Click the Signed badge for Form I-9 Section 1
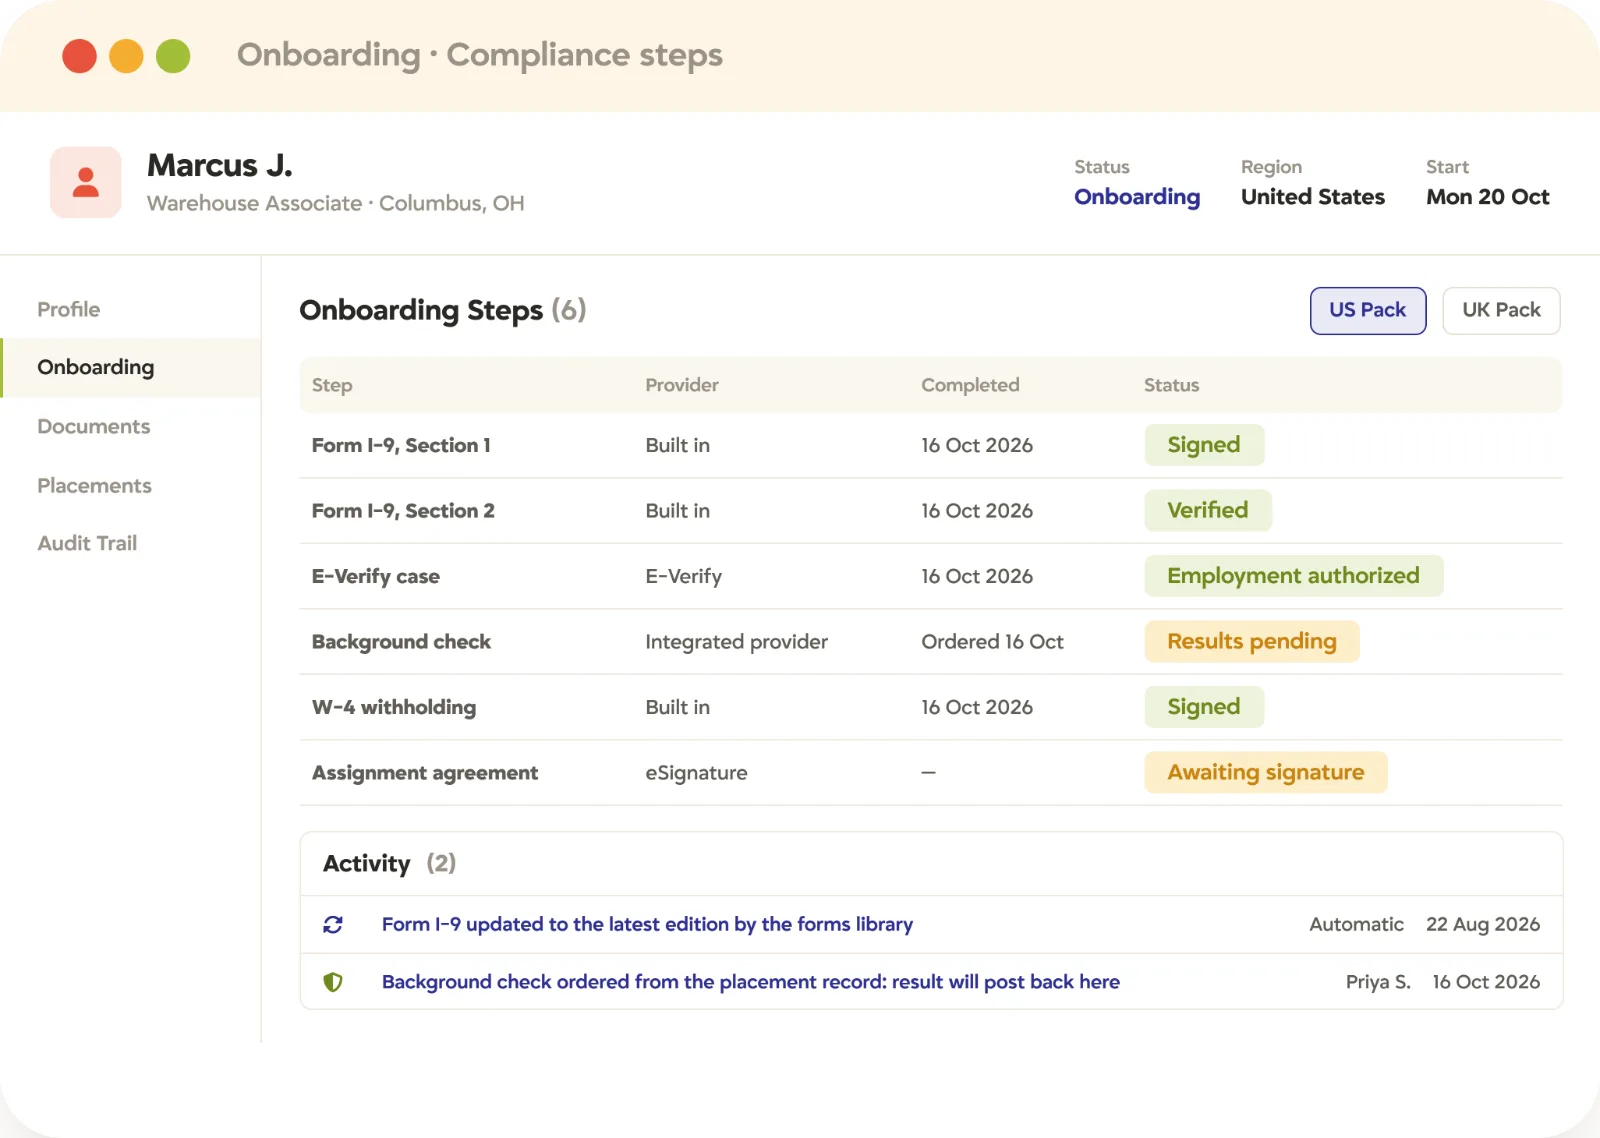 1204,445
